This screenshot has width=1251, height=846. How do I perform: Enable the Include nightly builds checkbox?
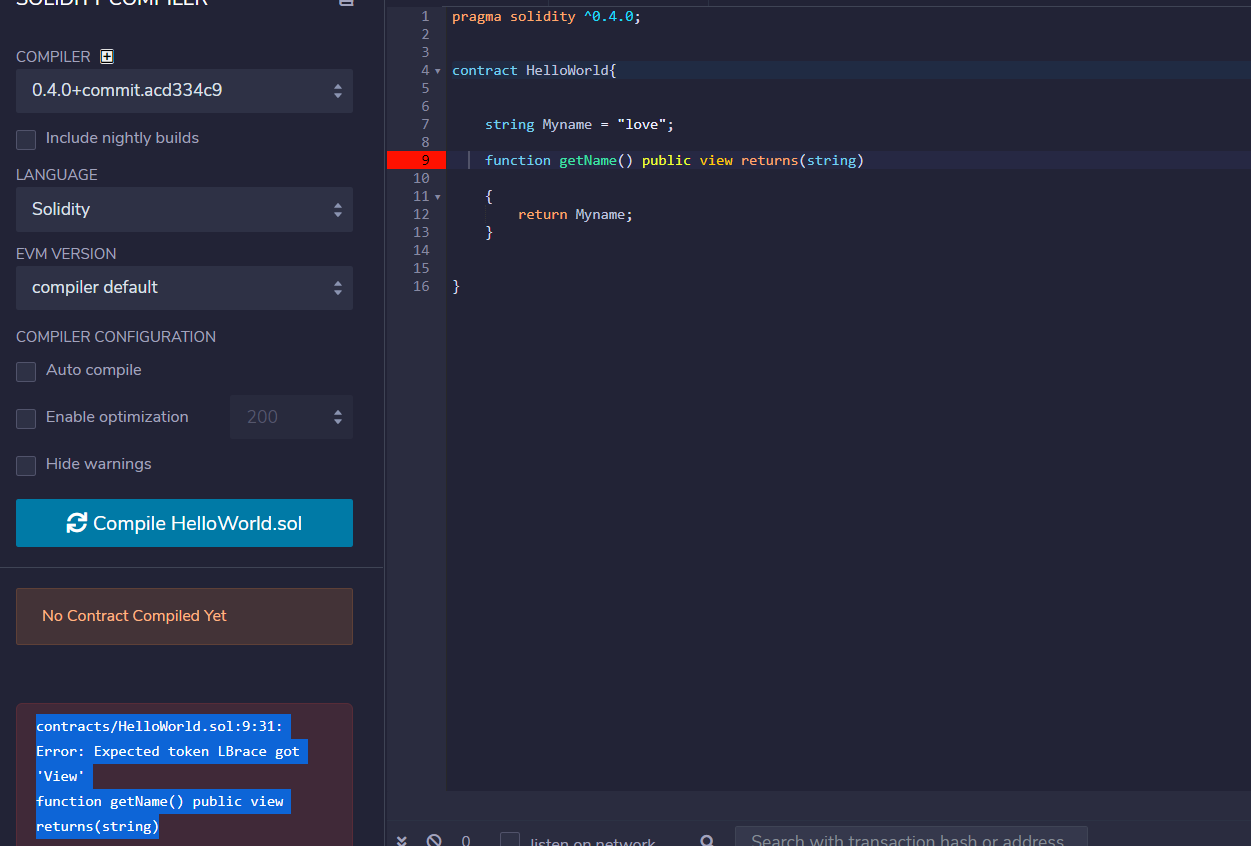(x=25, y=139)
